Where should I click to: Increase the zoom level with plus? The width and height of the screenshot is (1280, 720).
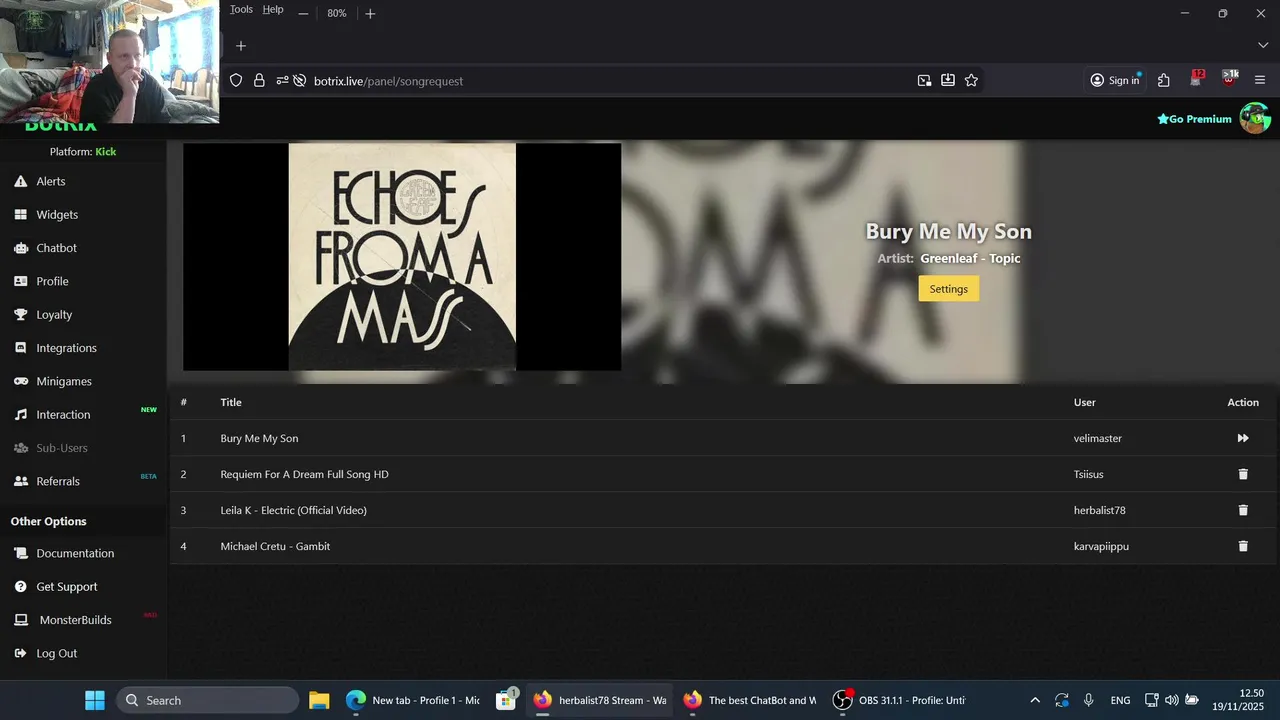(370, 14)
